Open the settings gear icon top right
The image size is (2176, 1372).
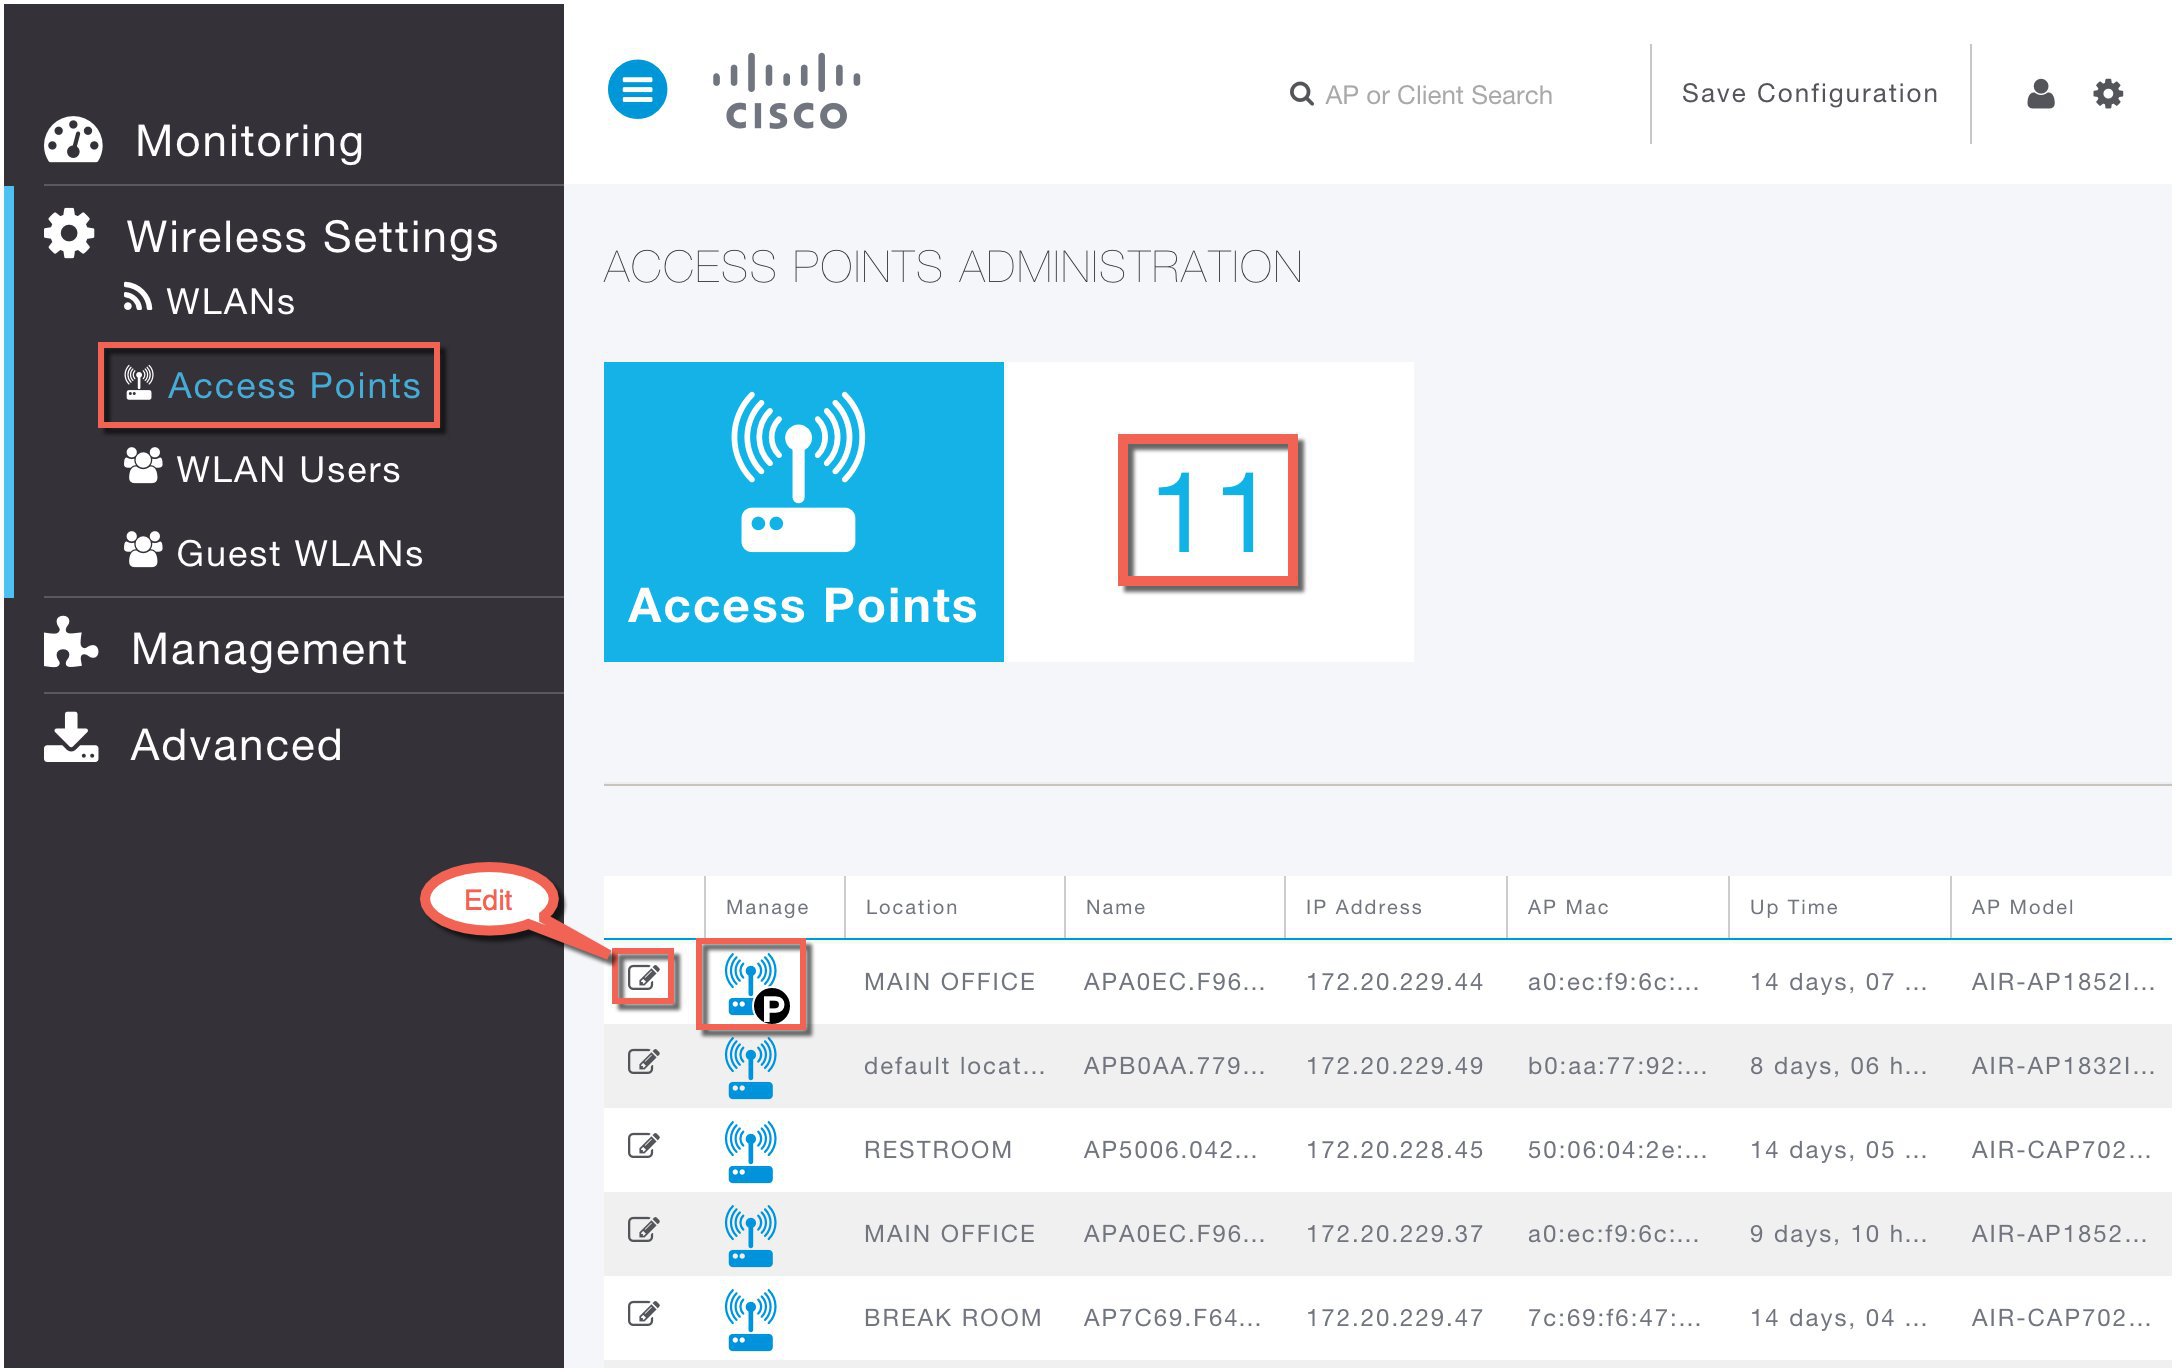(2110, 93)
